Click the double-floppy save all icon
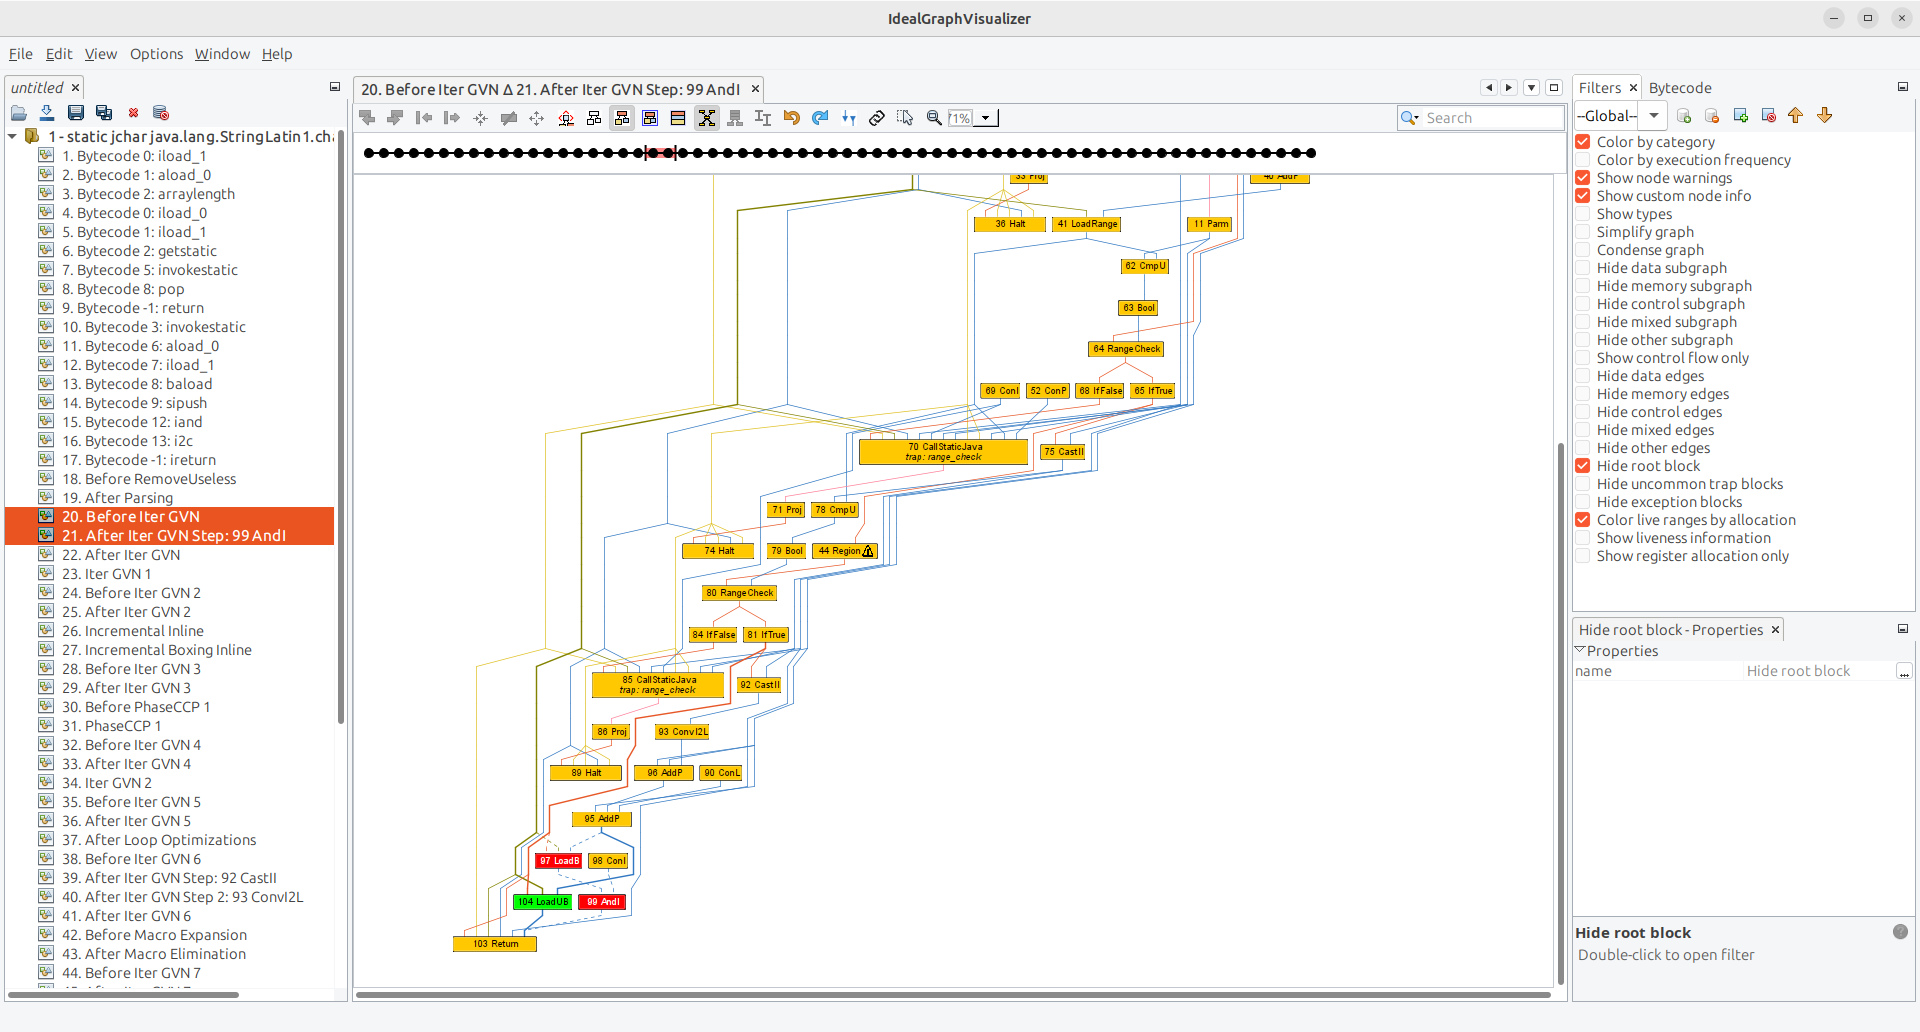The image size is (1920, 1032). coord(104,113)
